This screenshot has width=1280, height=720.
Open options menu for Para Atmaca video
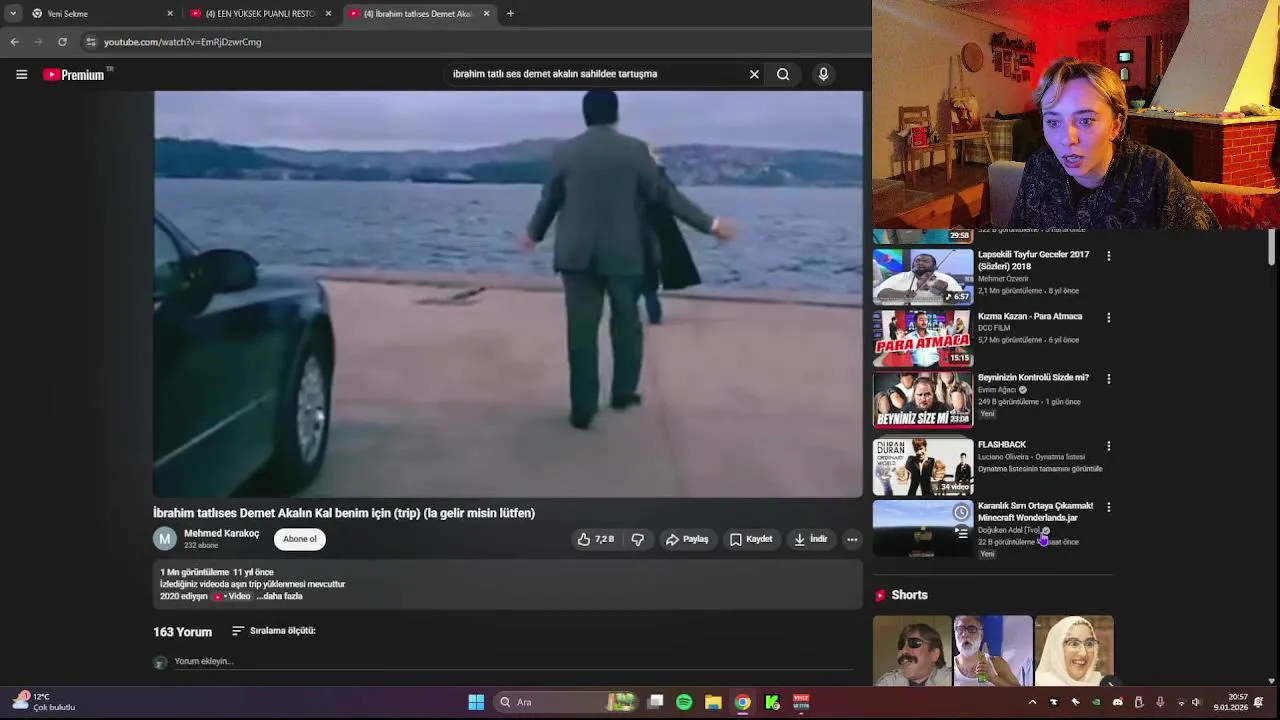click(1108, 318)
